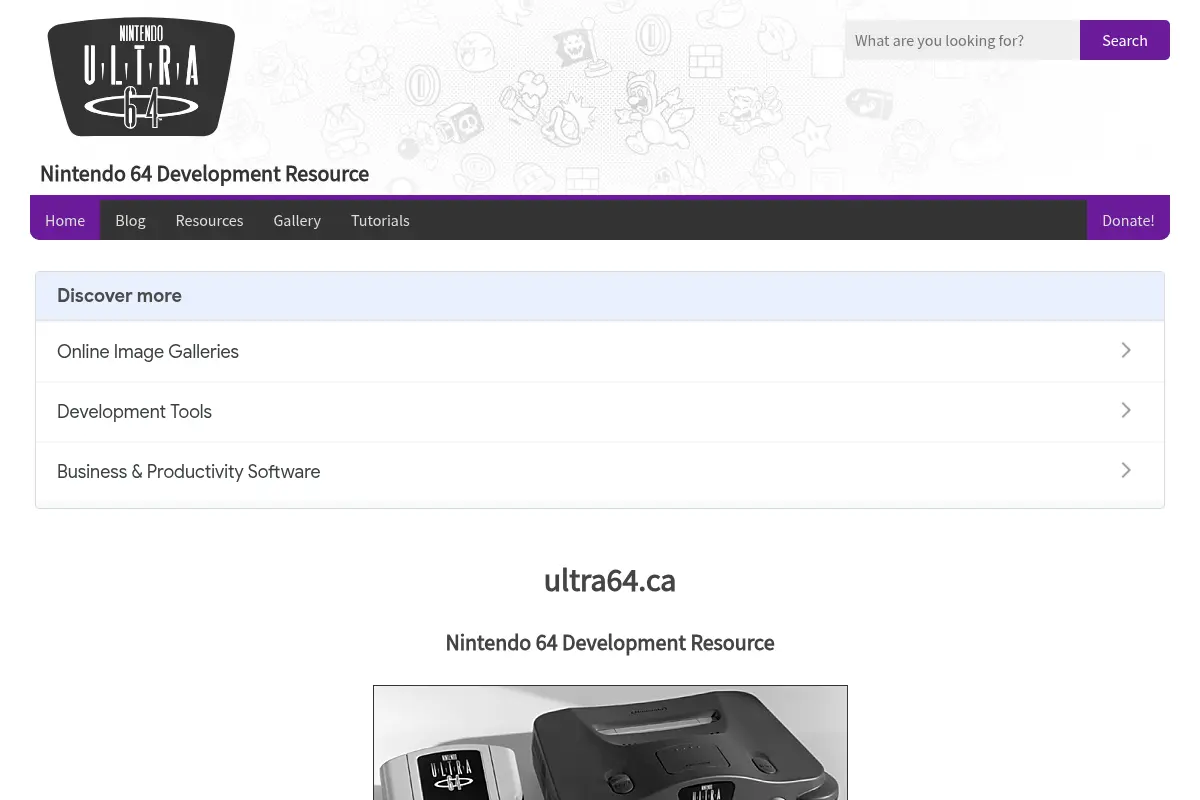The image size is (1200, 800).
Task: Click the Donate! link
Action: [x=1128, y=220]
